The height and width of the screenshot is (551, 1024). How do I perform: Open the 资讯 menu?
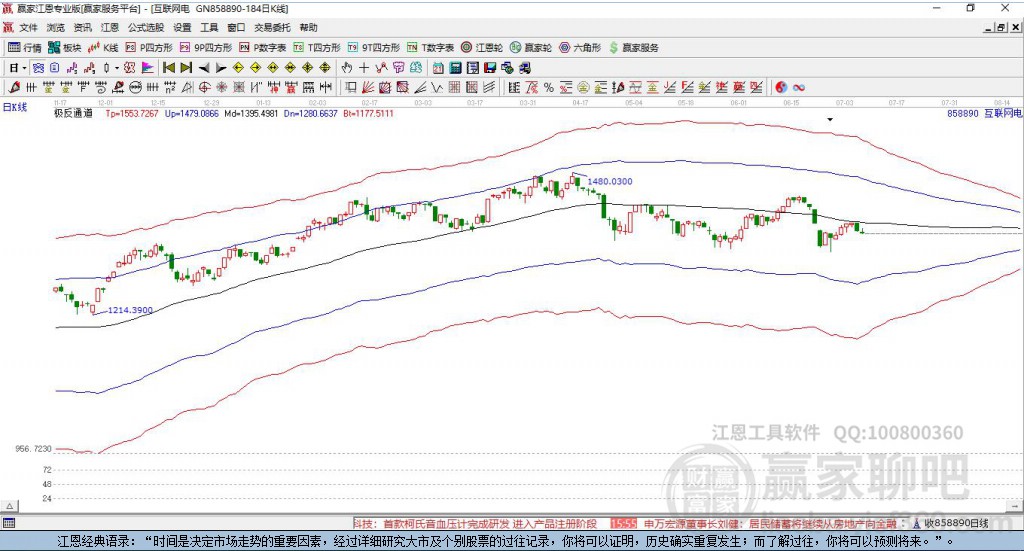(x=82, y=27)
